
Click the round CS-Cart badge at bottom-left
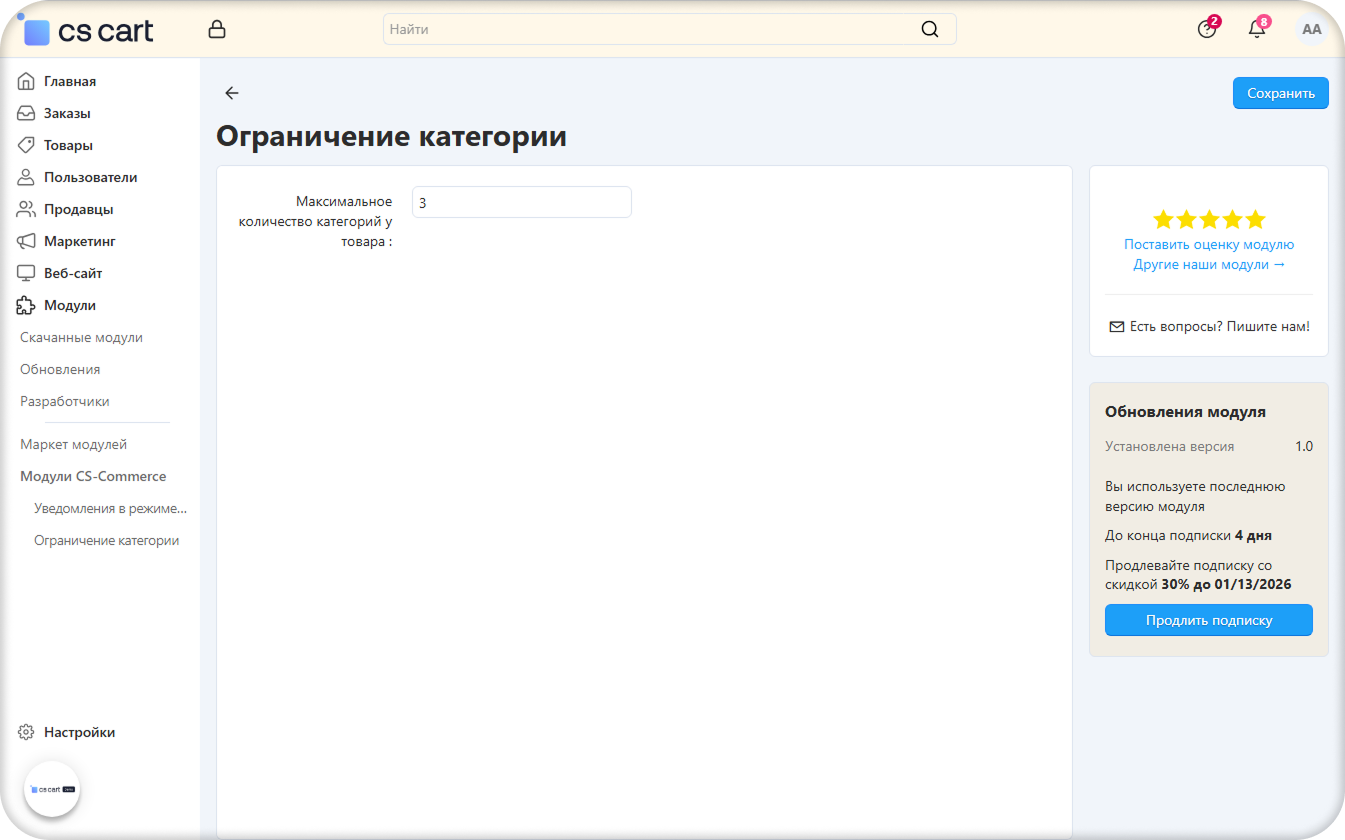pyautogui.click(x=52, y=789)
